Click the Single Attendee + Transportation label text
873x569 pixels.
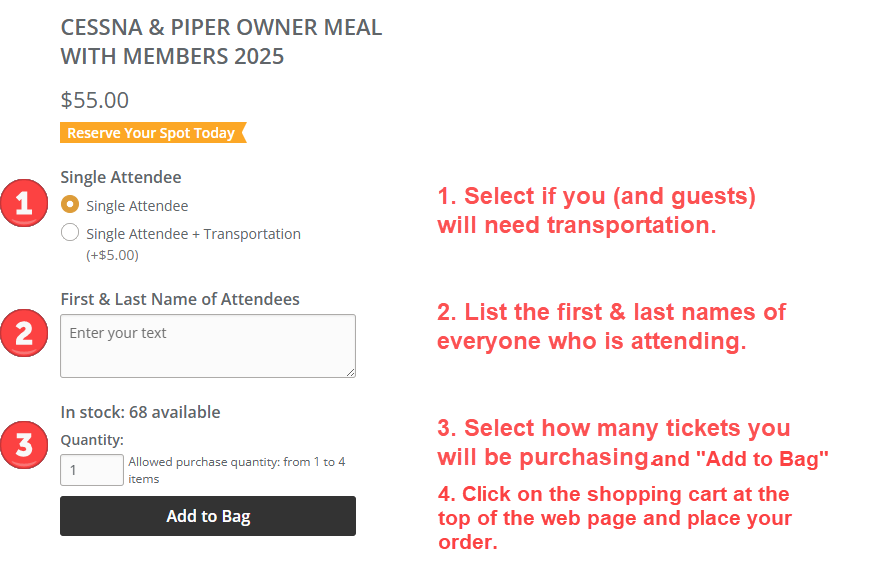click(193, 234)
